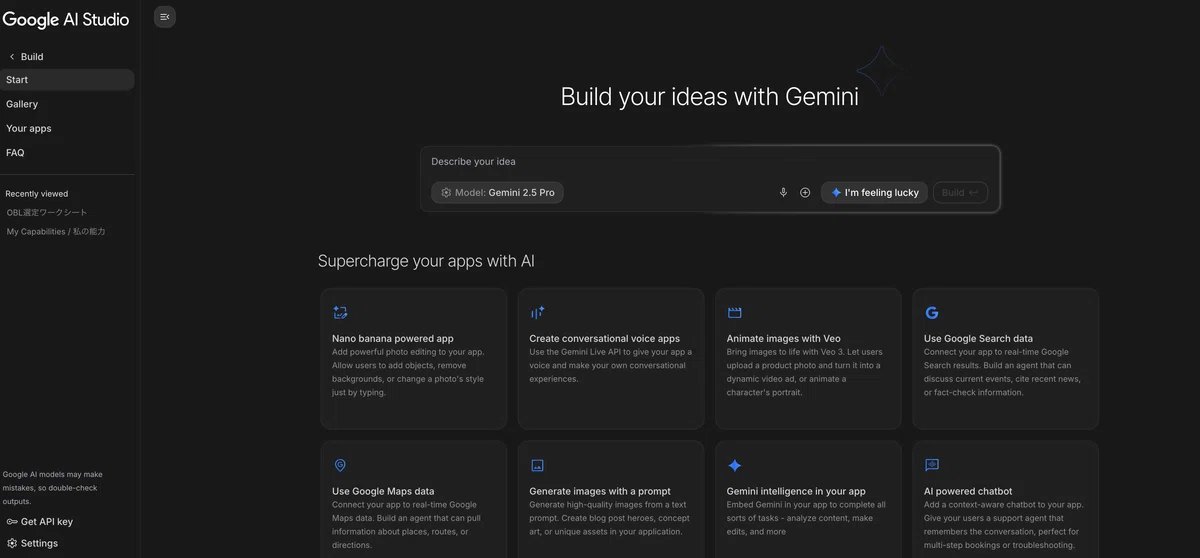
Task: Click the Google Search G icon
Action: tap(932, 313)
